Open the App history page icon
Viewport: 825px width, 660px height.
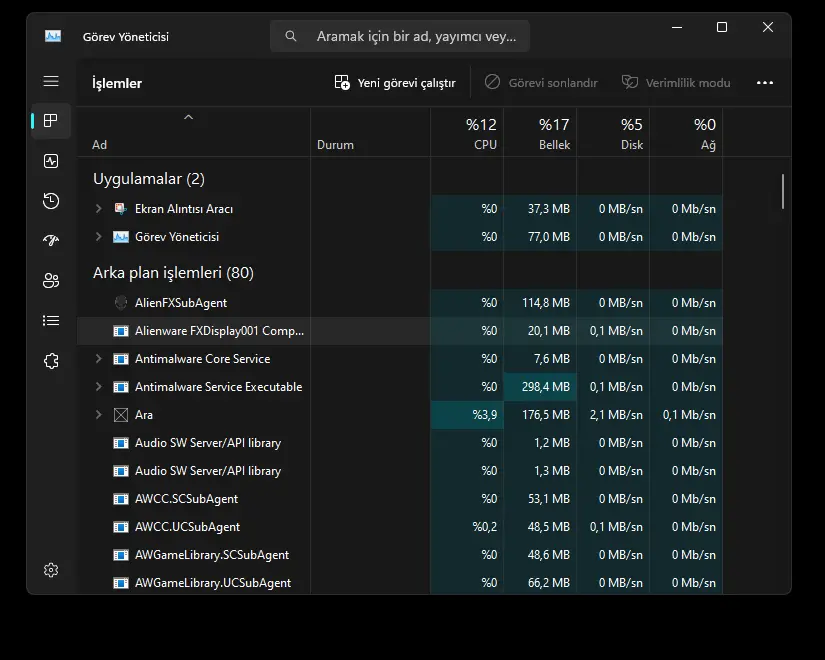point(51,201)
